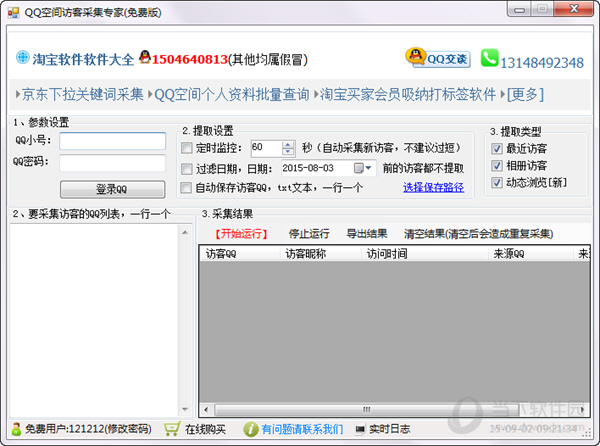The image size is (600, 446).
Task: Enable the 定时监控 checkbox
Action: [x=187, y=148]
